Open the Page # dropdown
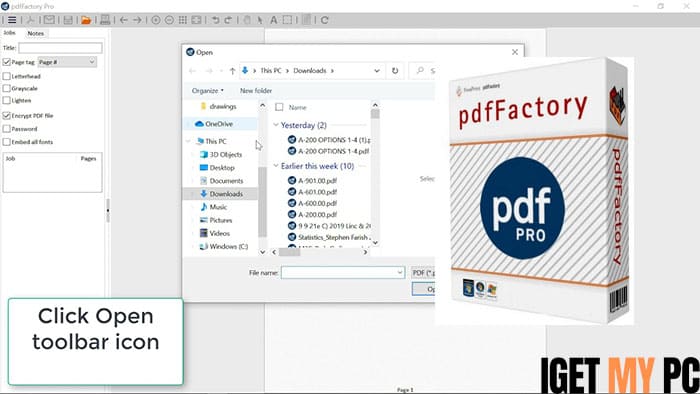The width and height of the screenshot is (700, 394). pos(67,62)
